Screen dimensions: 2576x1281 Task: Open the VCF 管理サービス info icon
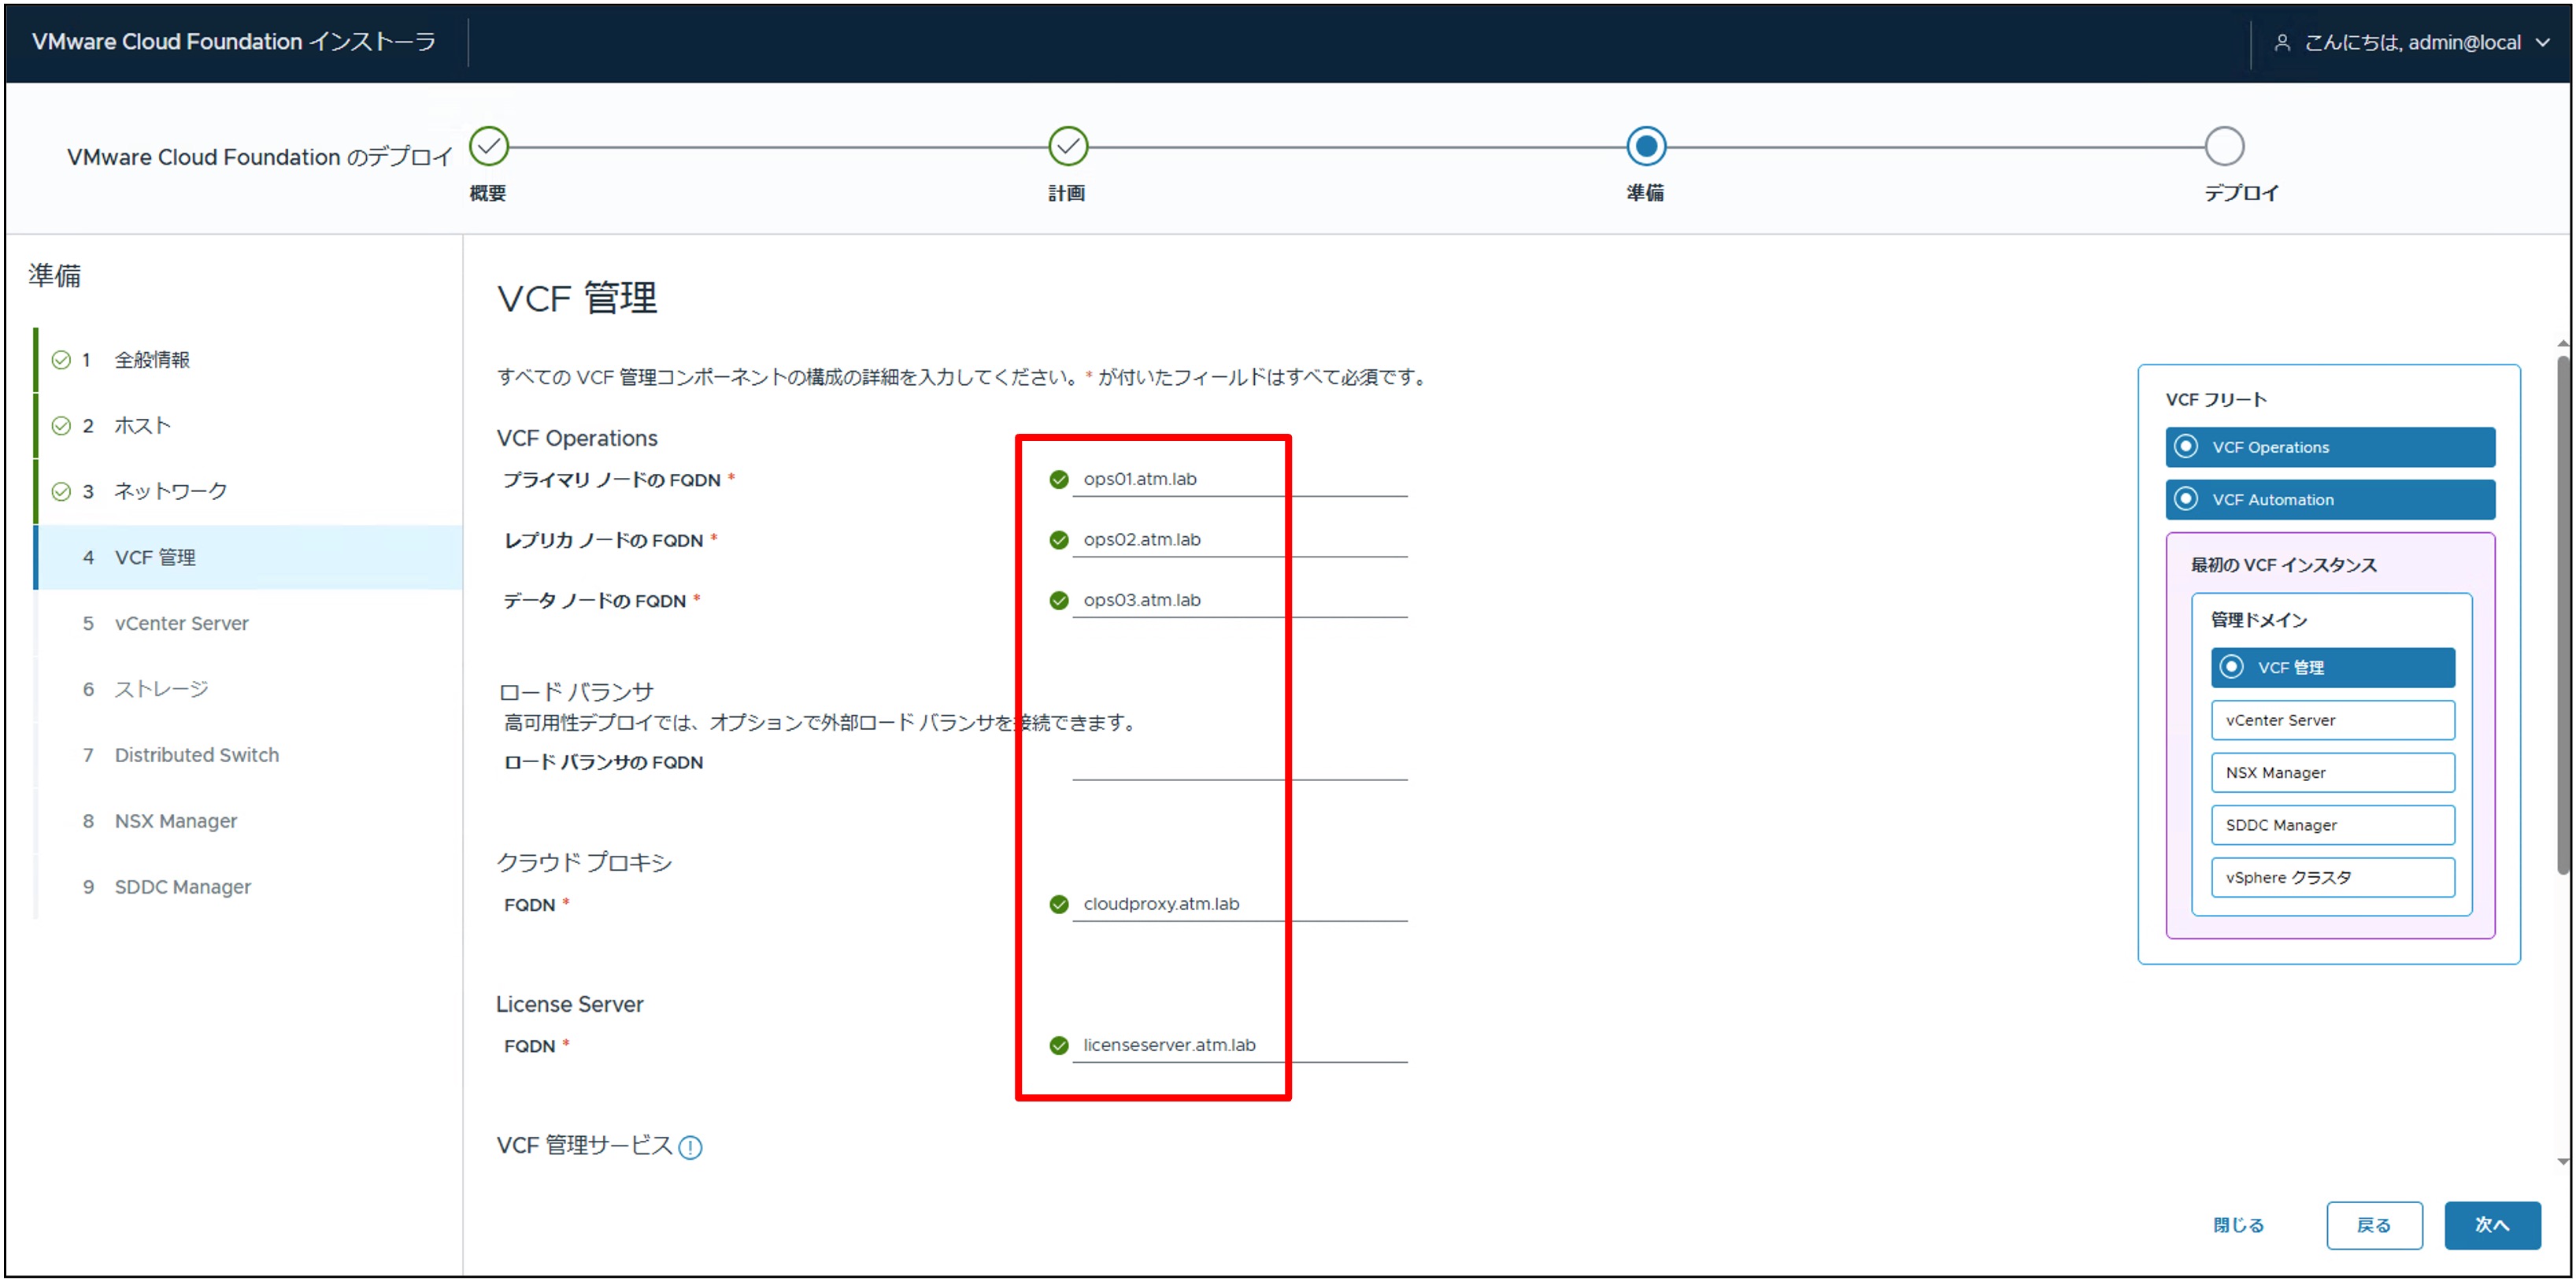[690, 1147]
